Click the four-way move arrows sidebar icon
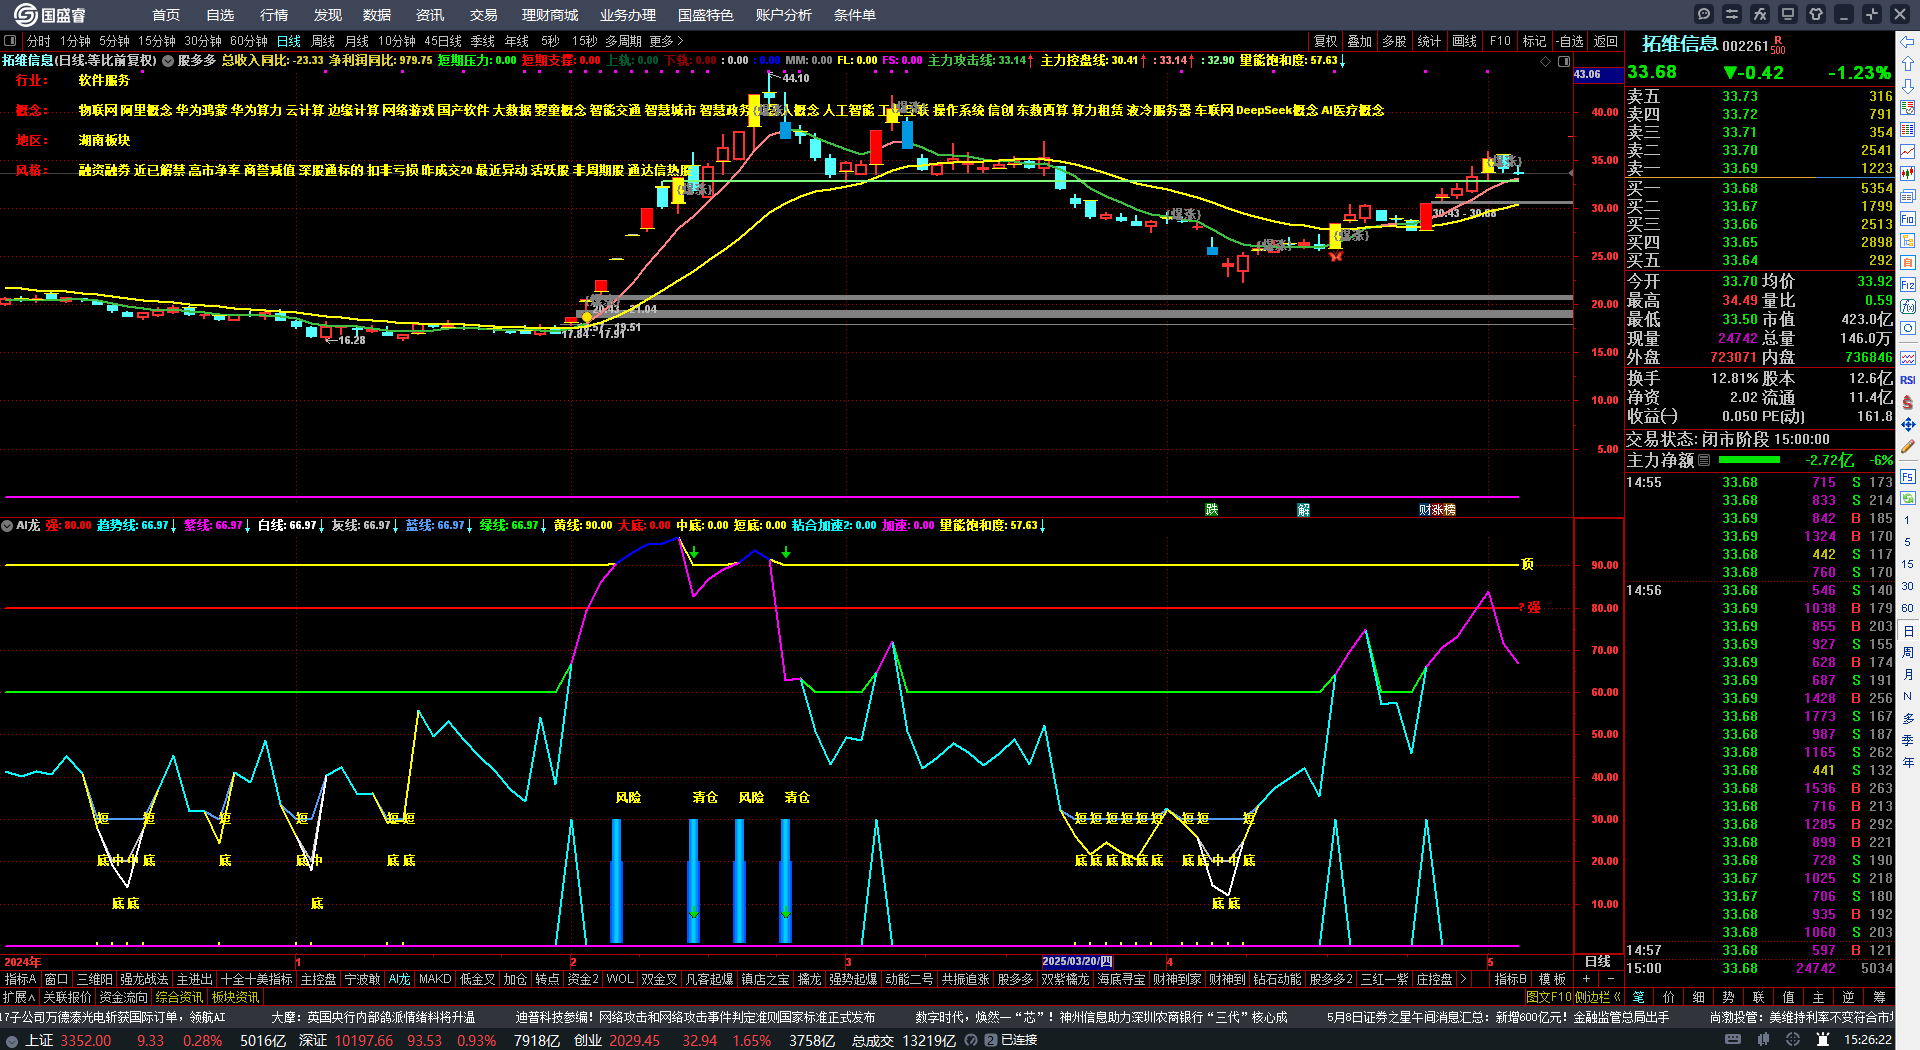The image size is (1920, 1050). [1908, 424]
